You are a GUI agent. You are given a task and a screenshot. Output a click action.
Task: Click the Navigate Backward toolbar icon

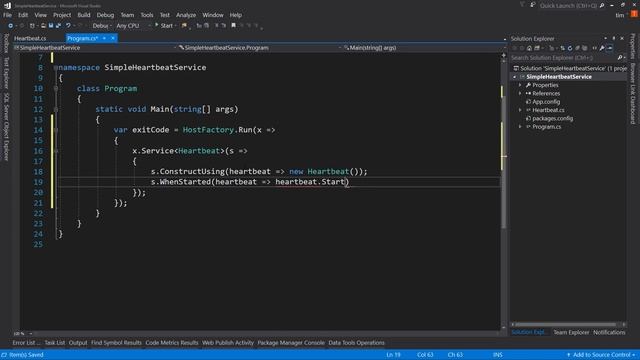(11, 26)
